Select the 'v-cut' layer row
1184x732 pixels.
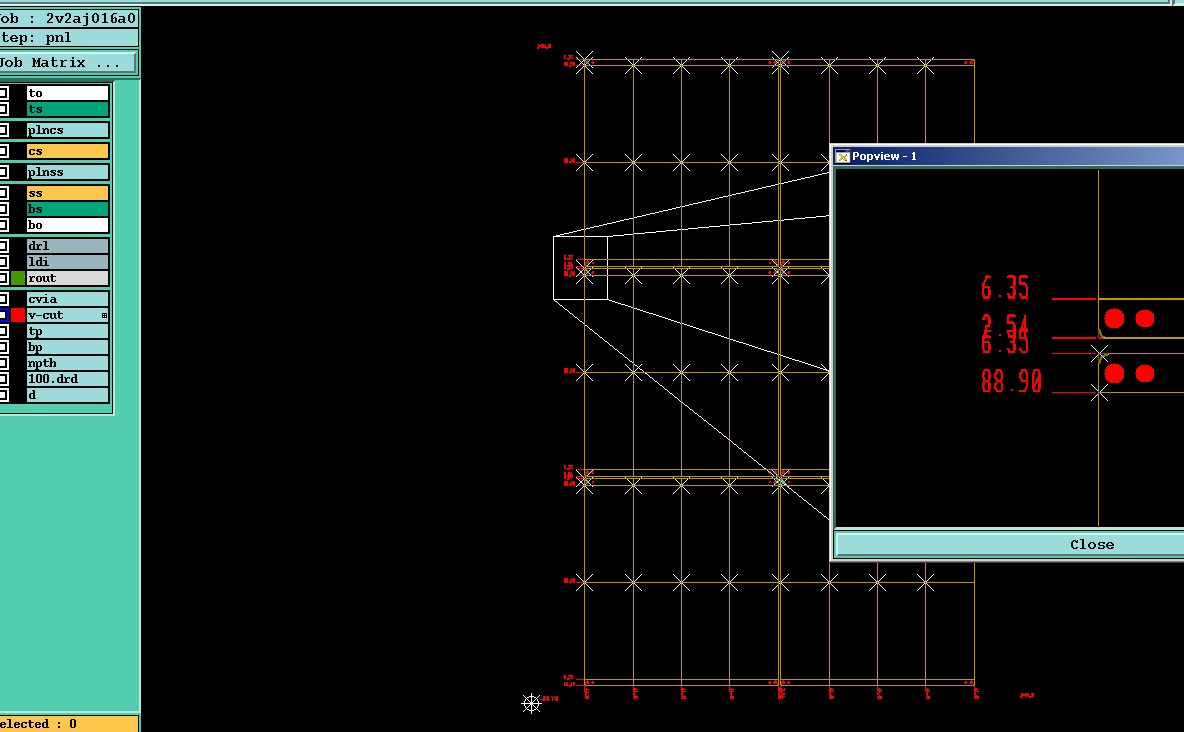(x=67, y=315)
